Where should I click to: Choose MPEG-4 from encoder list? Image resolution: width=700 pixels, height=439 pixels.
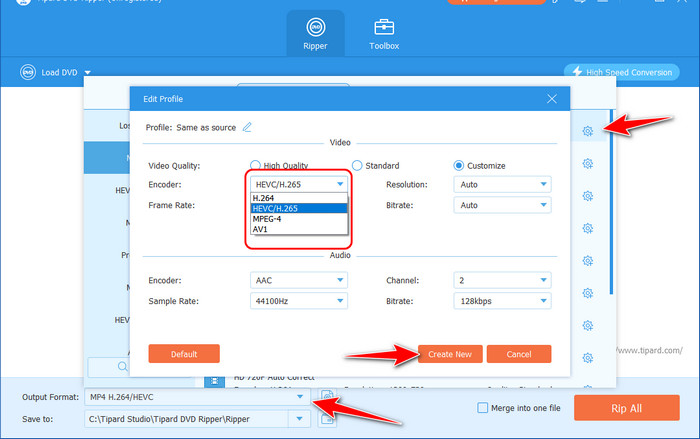[299, 219]
